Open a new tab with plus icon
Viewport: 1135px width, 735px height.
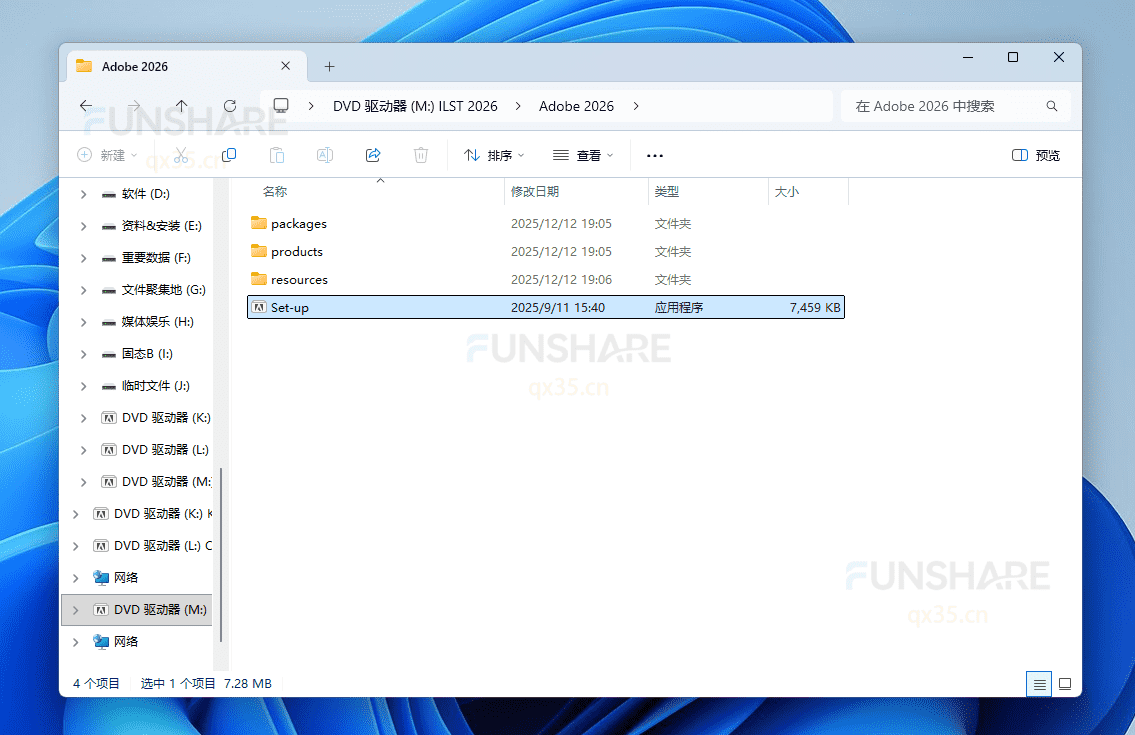point(329,67)
